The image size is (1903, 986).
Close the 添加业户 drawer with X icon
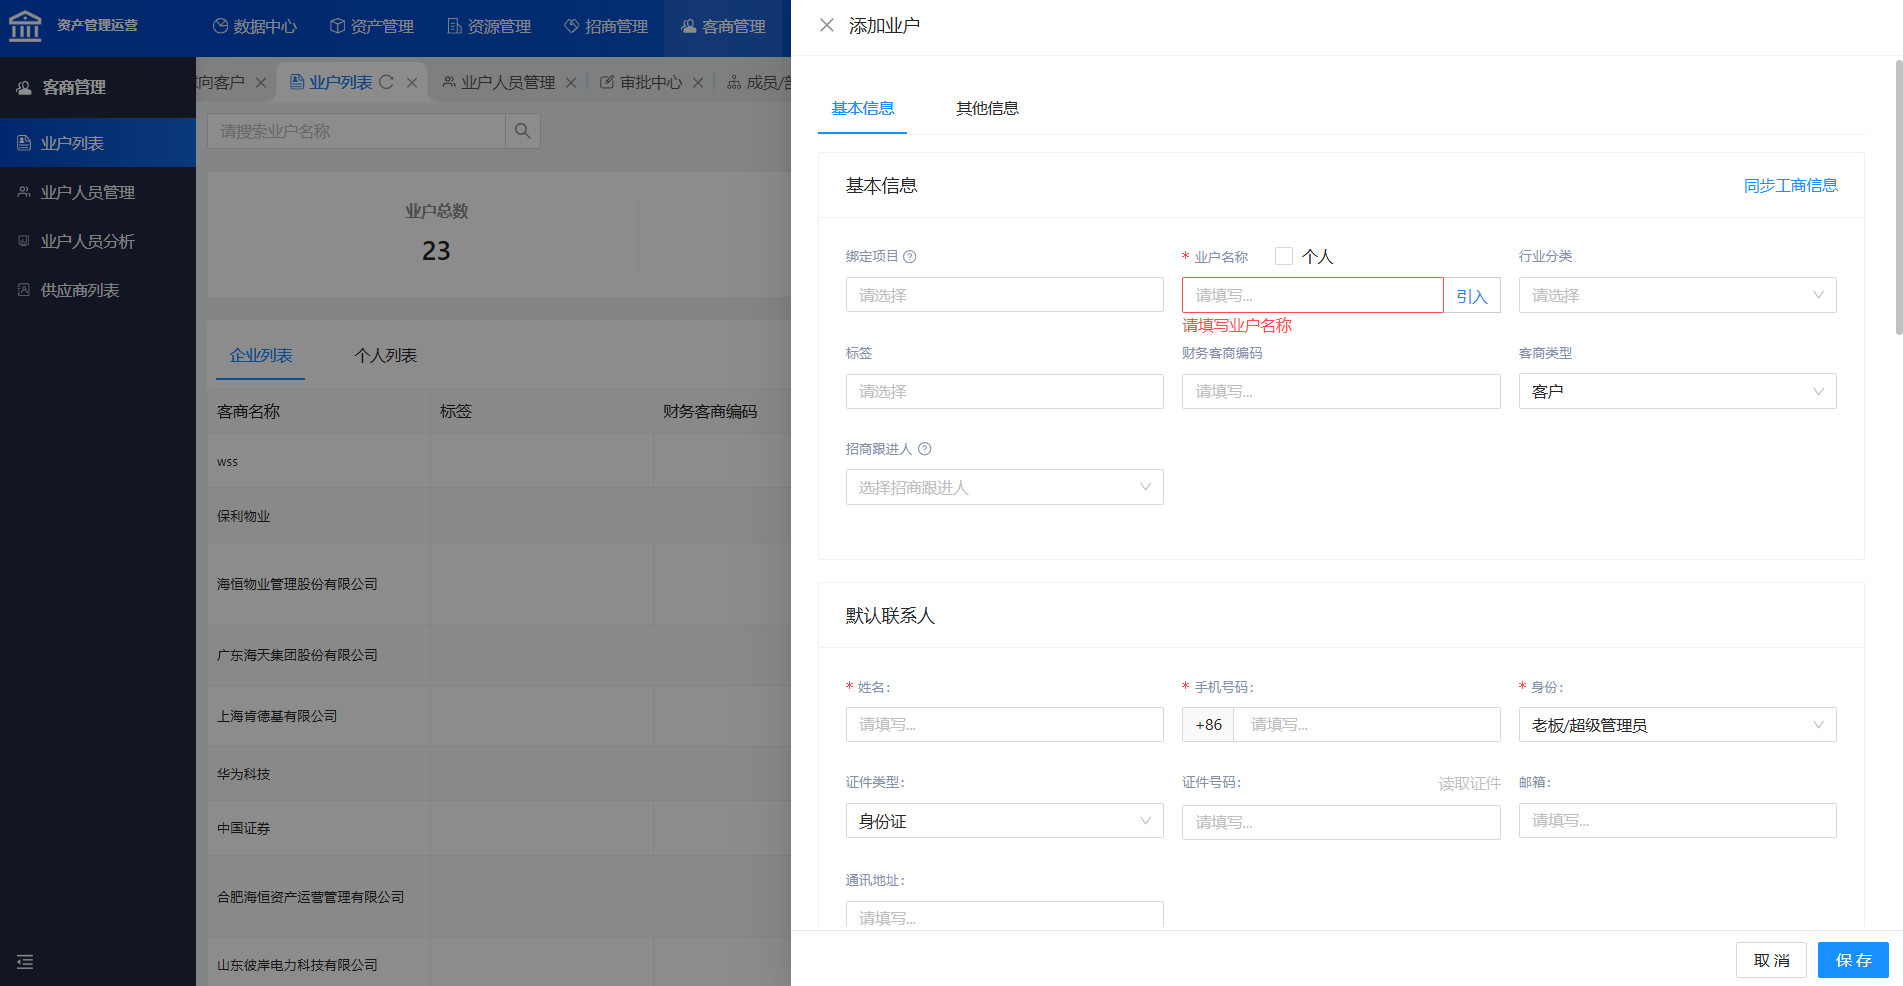click(826, 25)
